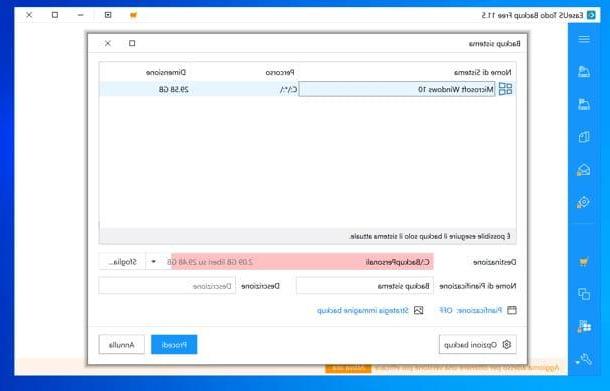This screenshot has height=391, width=610.
Task: Click the Procedi button
Action: [x=174, y=345]
